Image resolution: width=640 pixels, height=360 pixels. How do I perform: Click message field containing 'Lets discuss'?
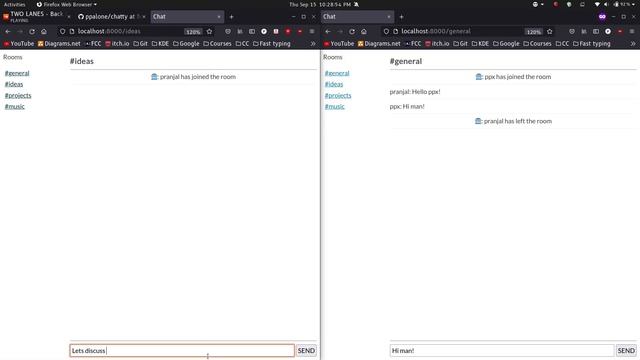click(182, 351)
